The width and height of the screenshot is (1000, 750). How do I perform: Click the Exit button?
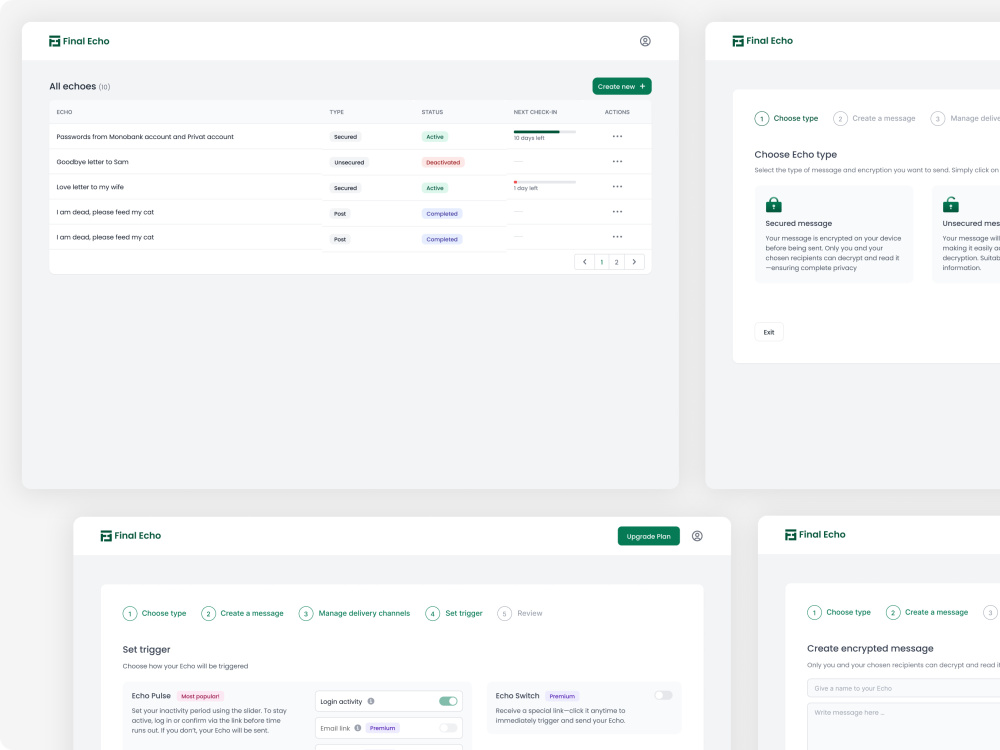pyautogui.click(x=768, y=332)
